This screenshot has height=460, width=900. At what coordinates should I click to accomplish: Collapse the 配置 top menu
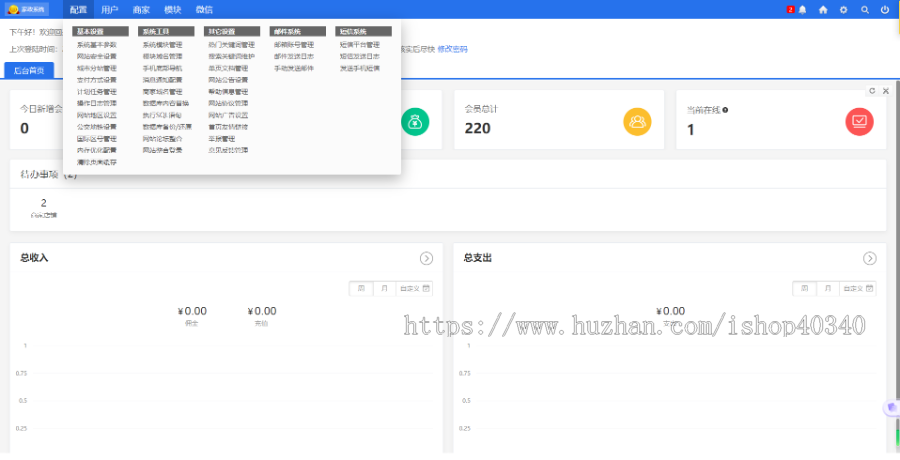pos(78,9)
